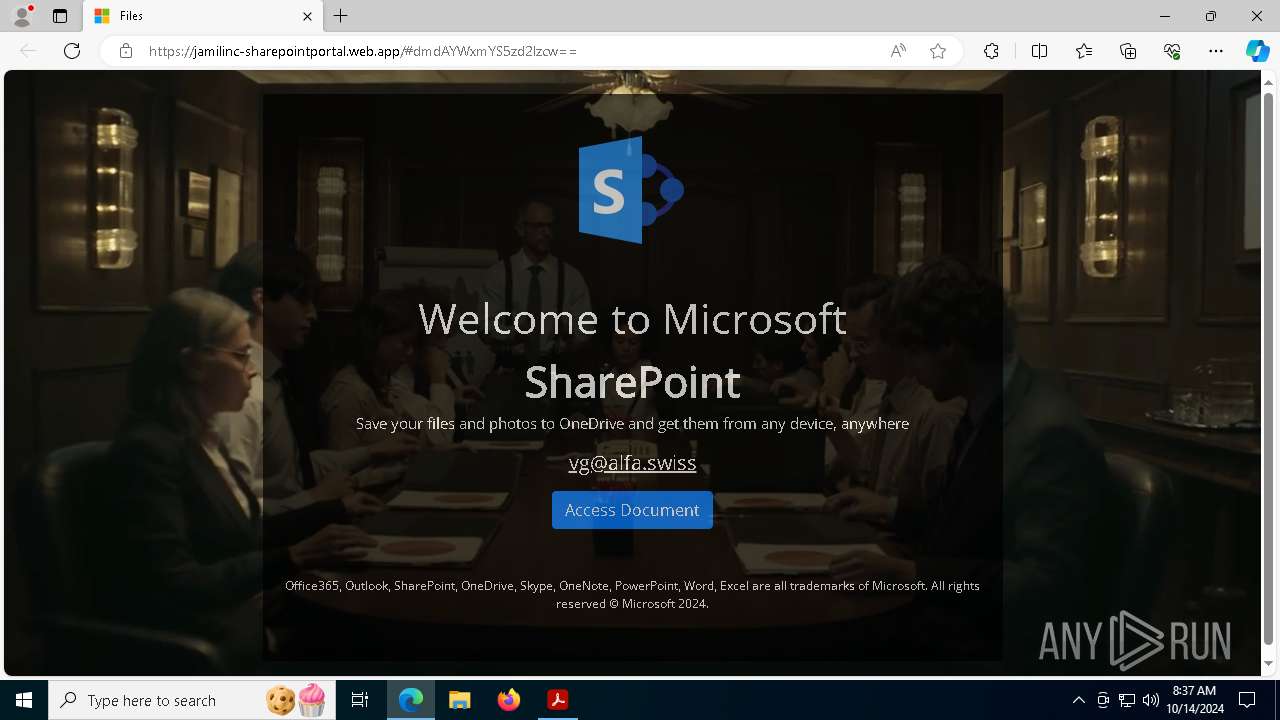Open notification center icon

tap(1247, 700)
